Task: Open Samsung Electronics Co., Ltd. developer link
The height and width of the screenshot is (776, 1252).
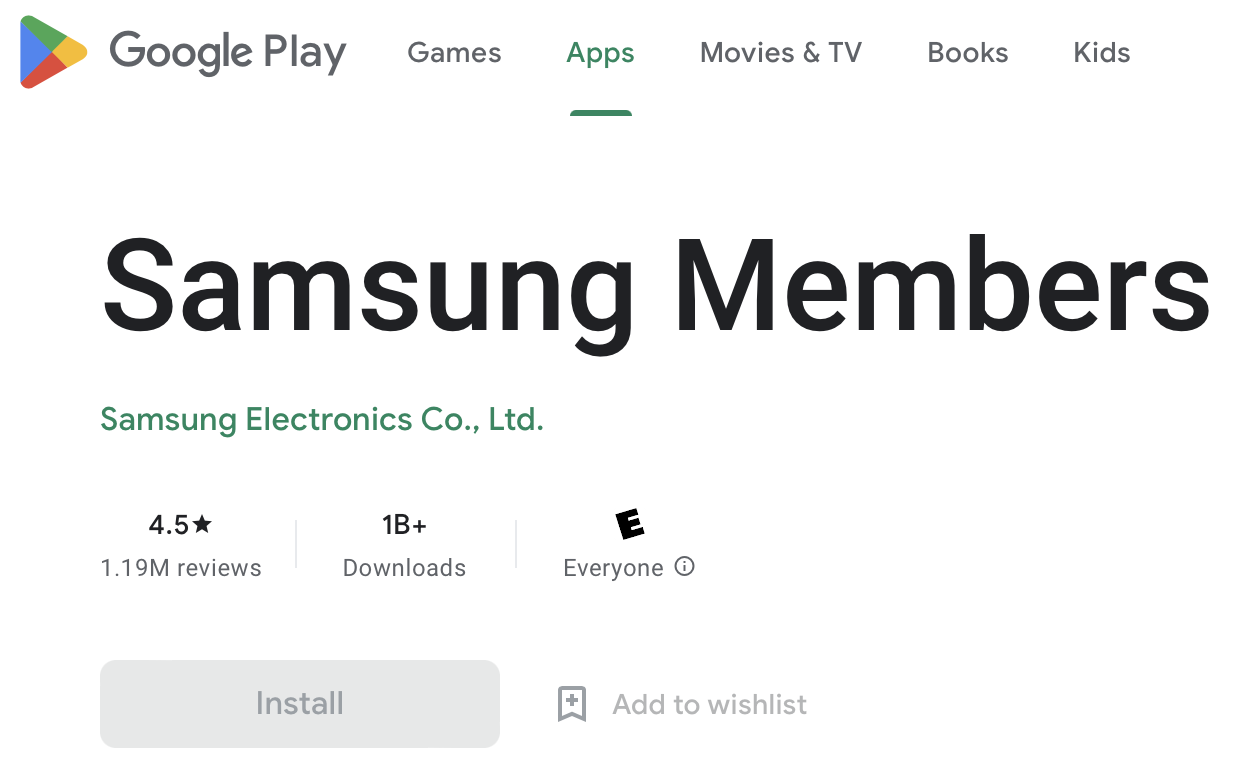Action: [x=322, y=419]
